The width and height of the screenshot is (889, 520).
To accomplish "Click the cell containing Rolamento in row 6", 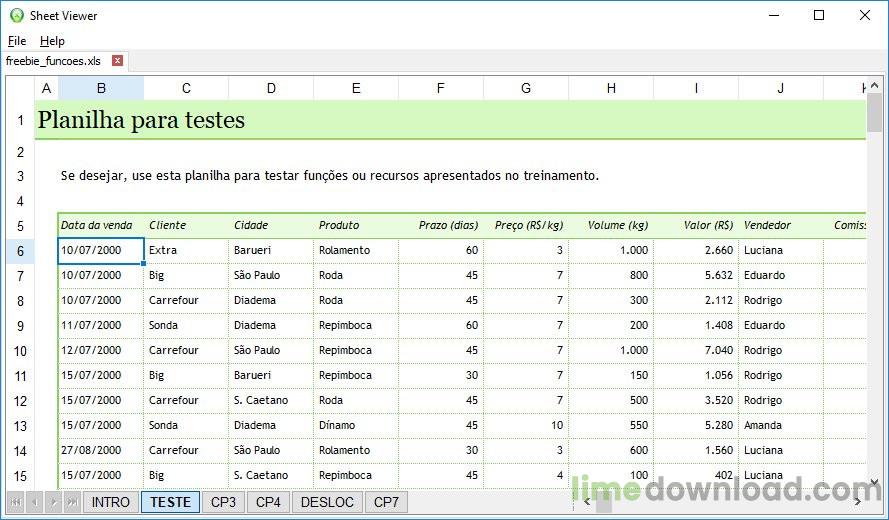I will coord(355,250).
